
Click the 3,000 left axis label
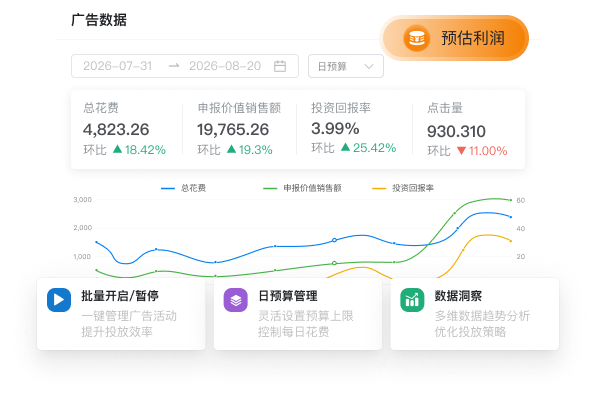(82, 200)
